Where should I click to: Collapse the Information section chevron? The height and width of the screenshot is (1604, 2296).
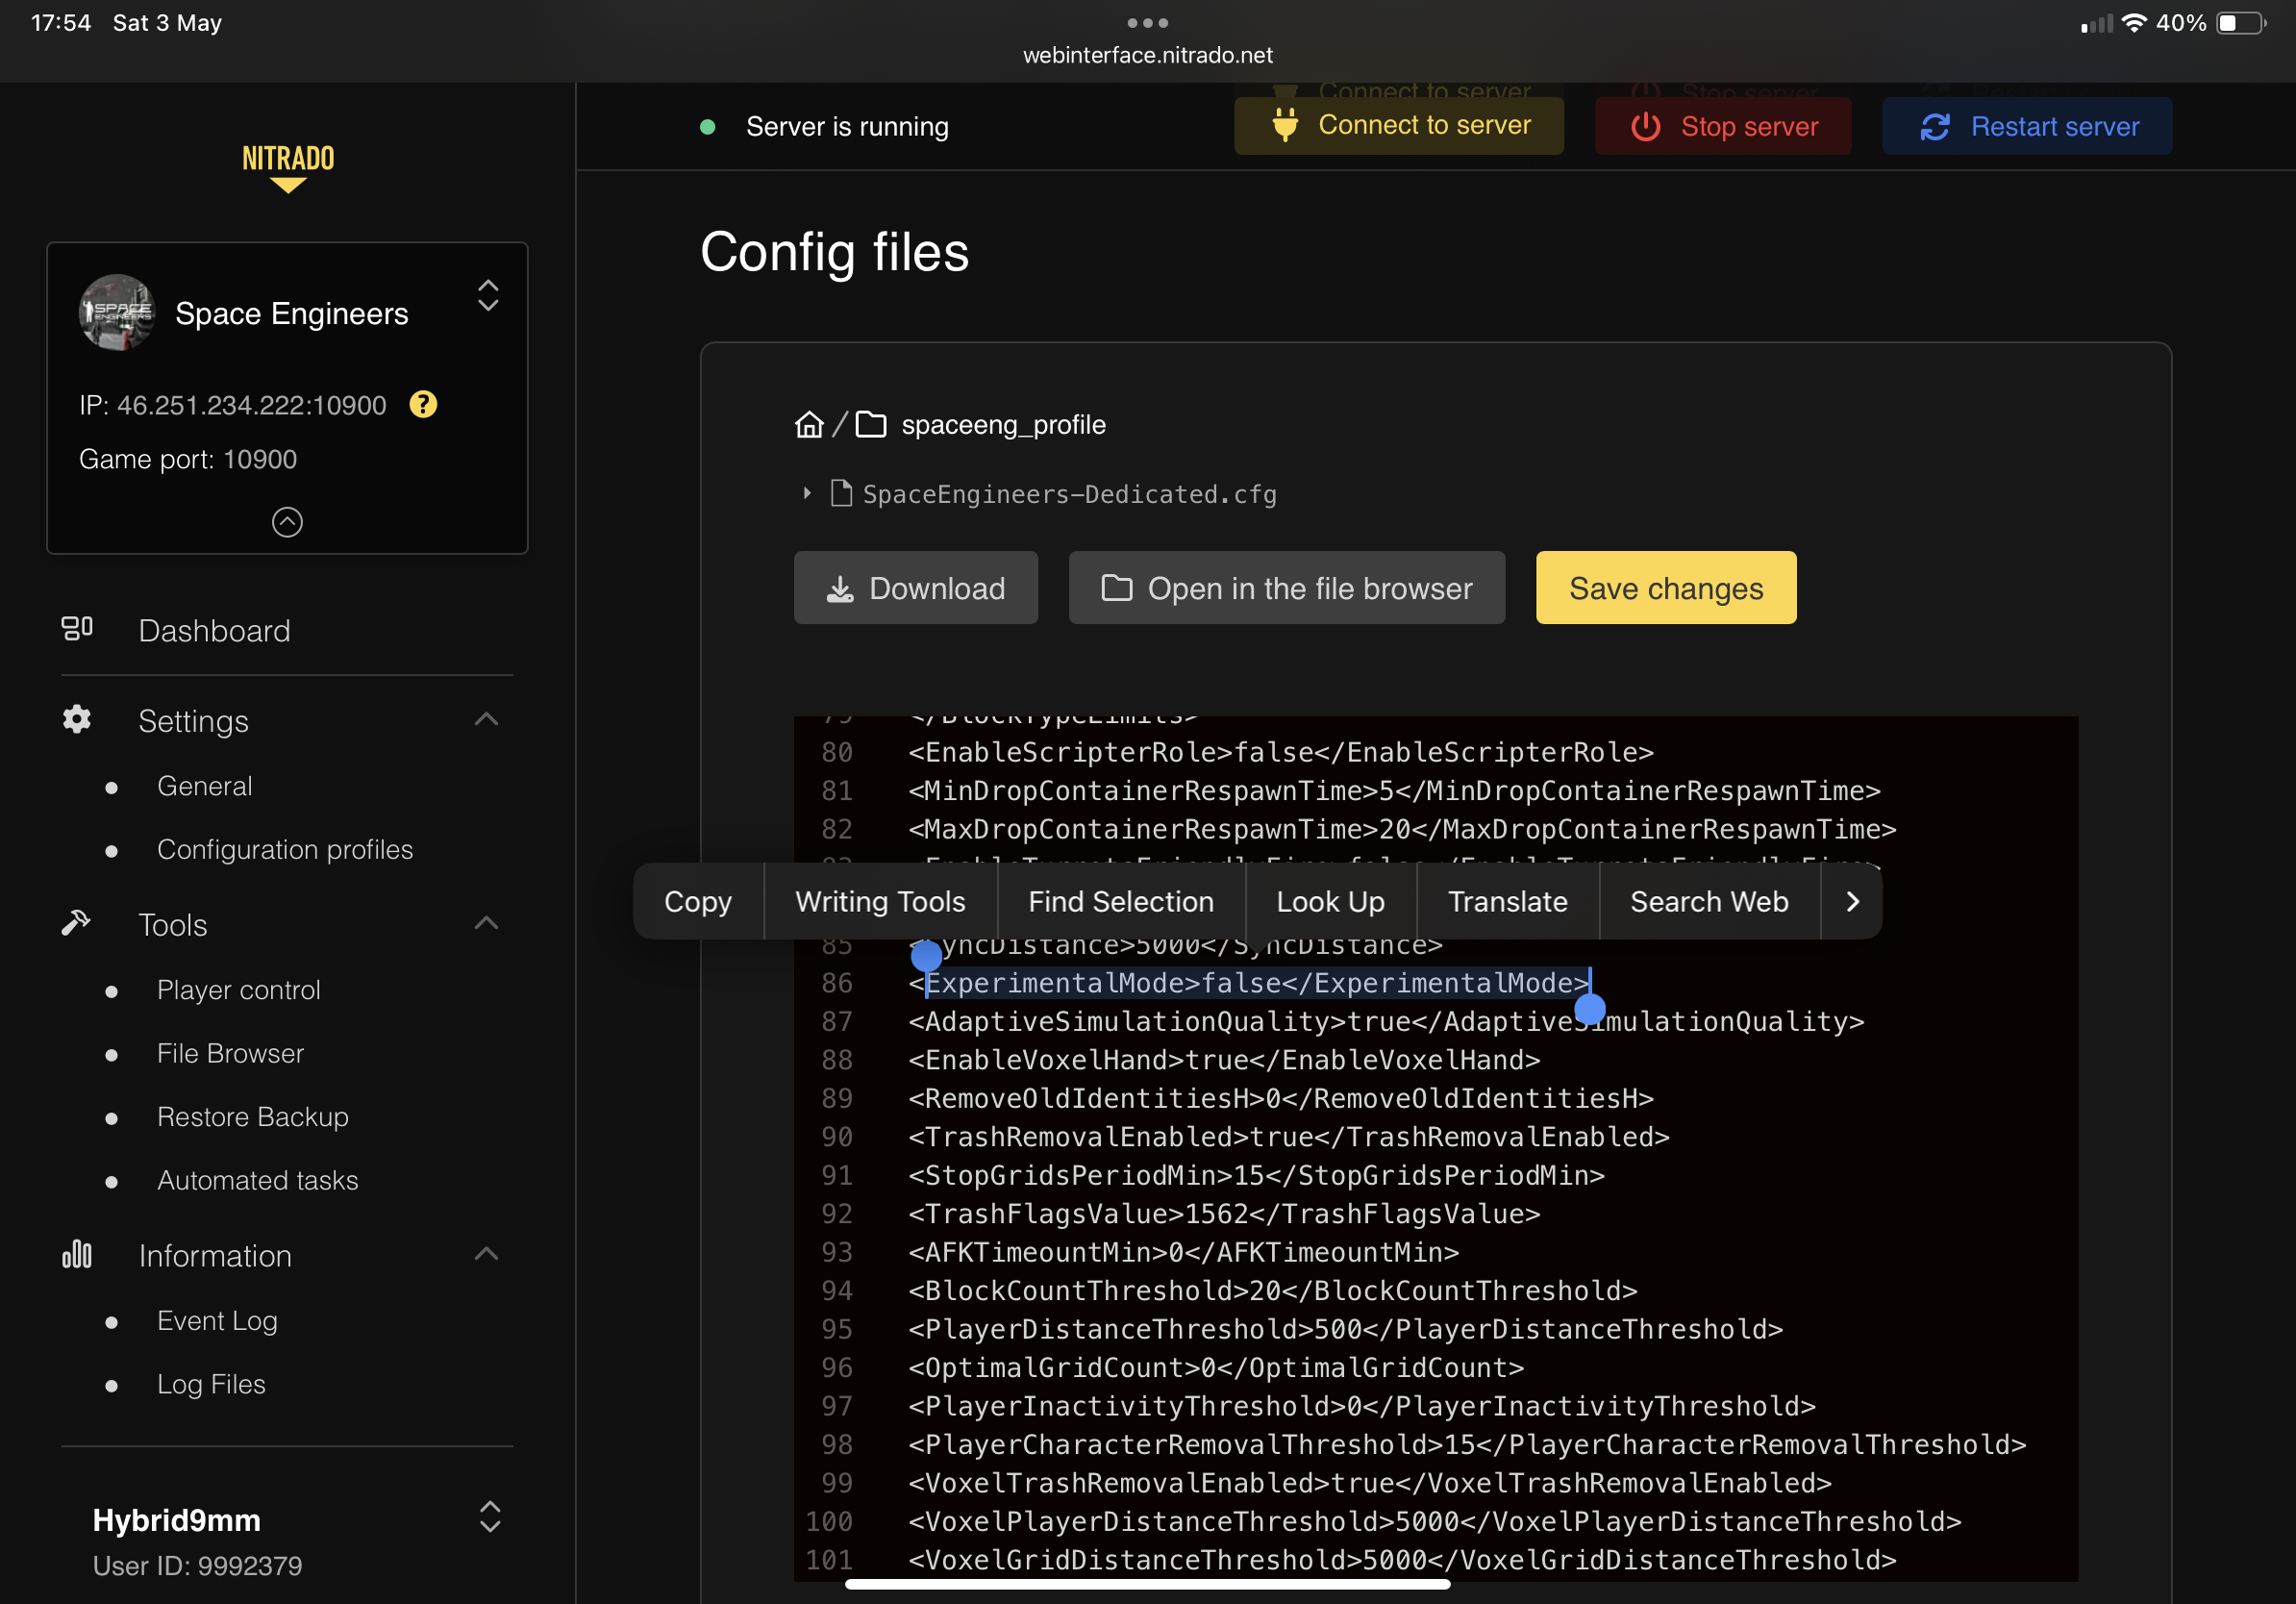(486, 1254)
